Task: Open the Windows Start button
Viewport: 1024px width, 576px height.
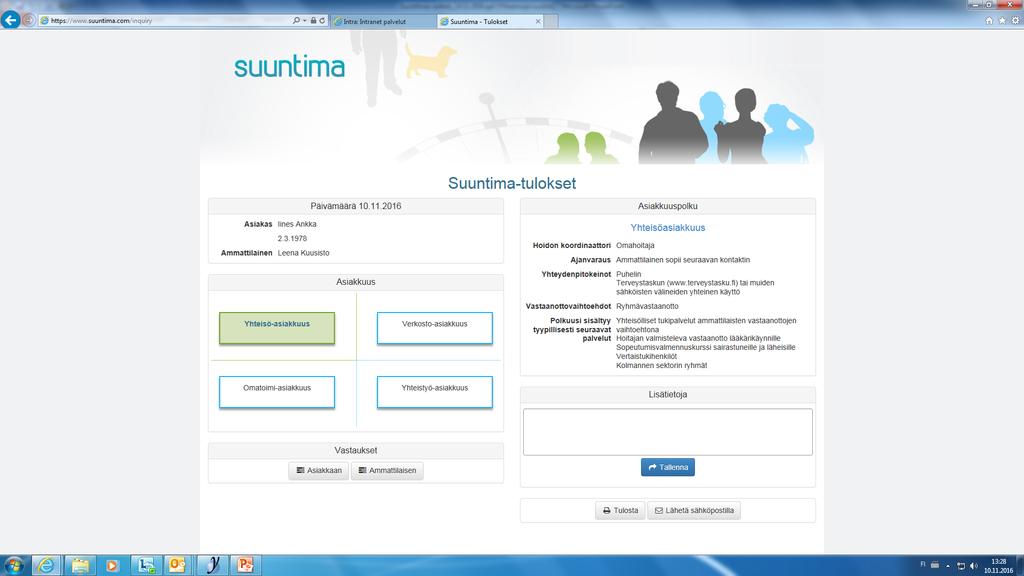Action: [14, 565]
